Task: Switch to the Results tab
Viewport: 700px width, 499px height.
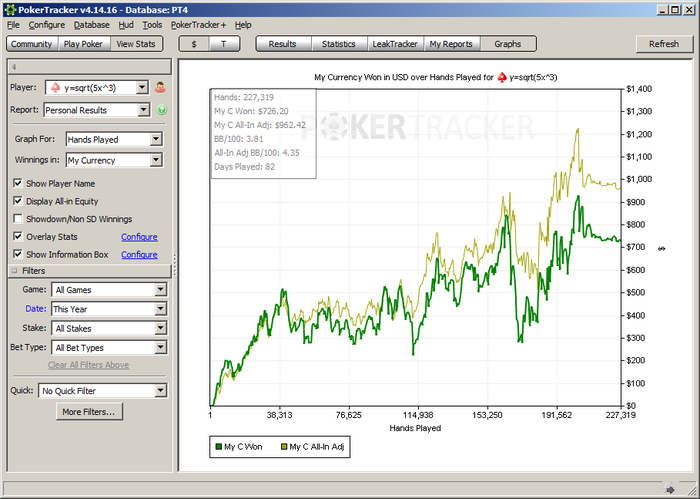Action: tap(283, 44)
